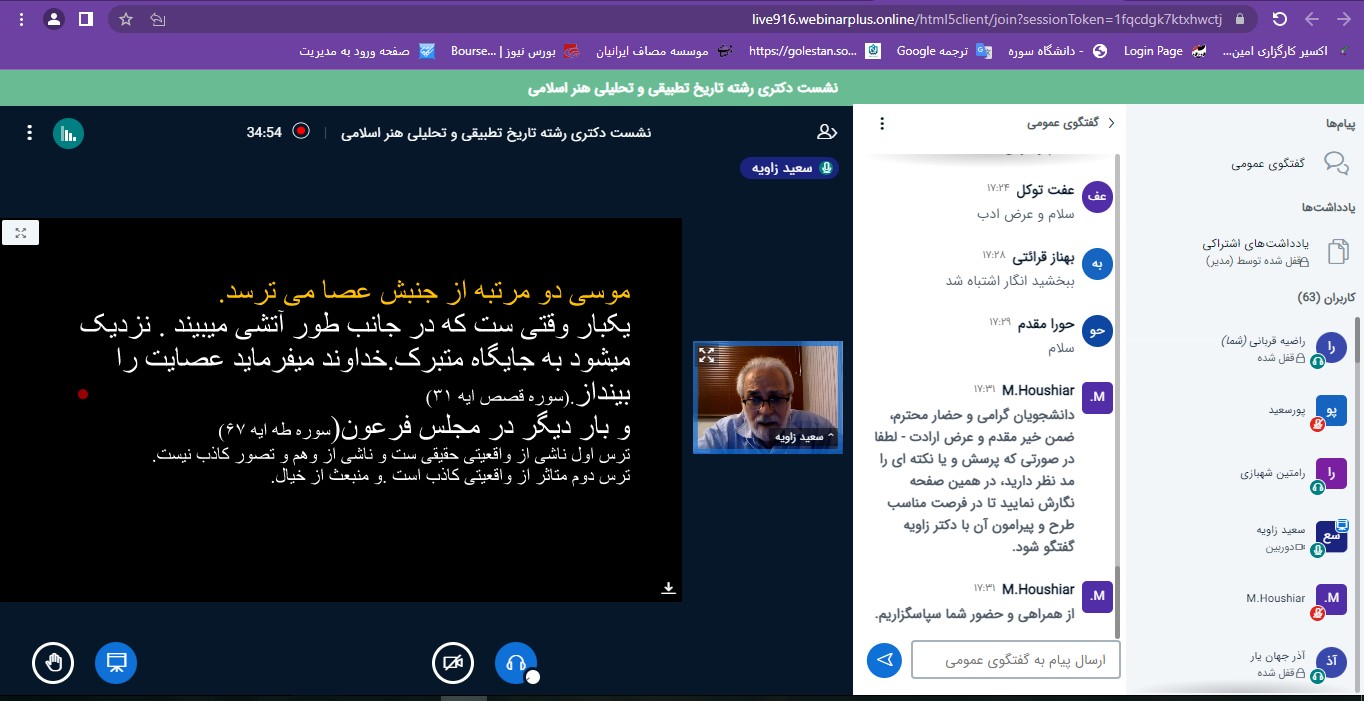This screenshot has width=1364, height=701.
Task: Click the screen share button
Action: pyautogui.click(x=116, y=662)
